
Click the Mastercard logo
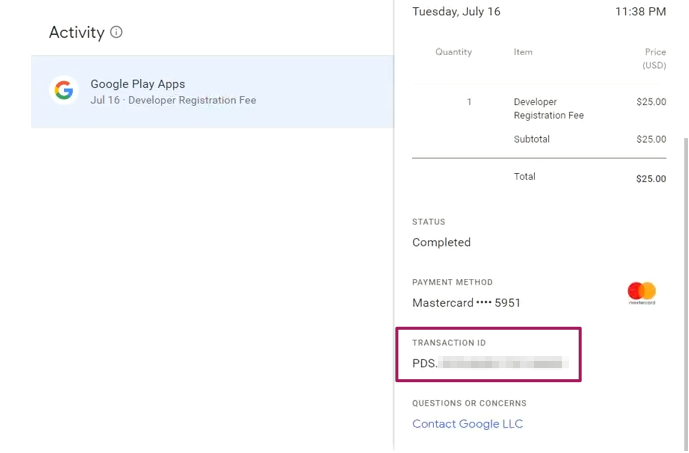641,293
